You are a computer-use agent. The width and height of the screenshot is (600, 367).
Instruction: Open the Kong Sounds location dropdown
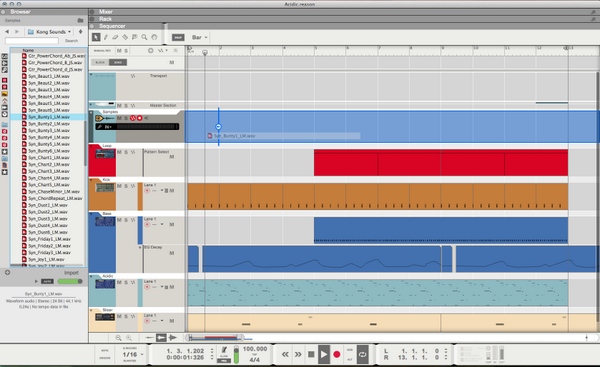tap(49, 32)
